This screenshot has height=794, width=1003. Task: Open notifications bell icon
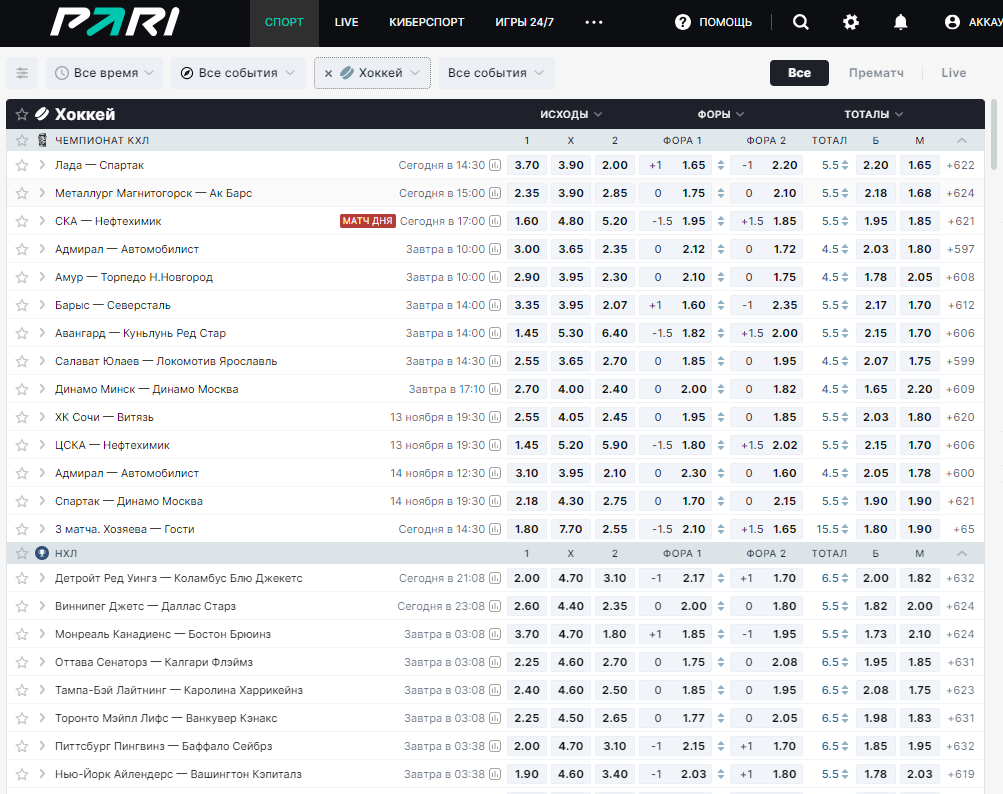(x=900, y=22)
